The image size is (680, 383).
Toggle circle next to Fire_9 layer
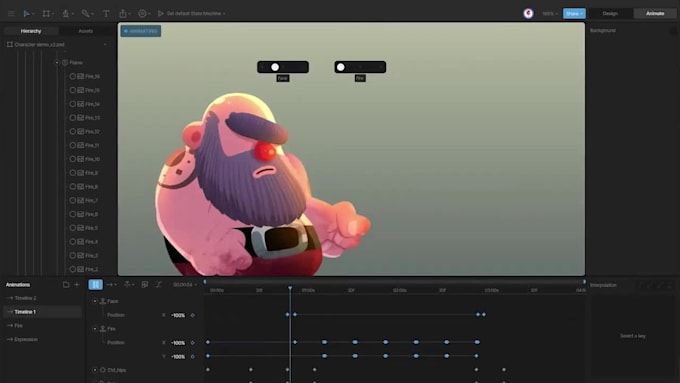[x=72, y=173]
